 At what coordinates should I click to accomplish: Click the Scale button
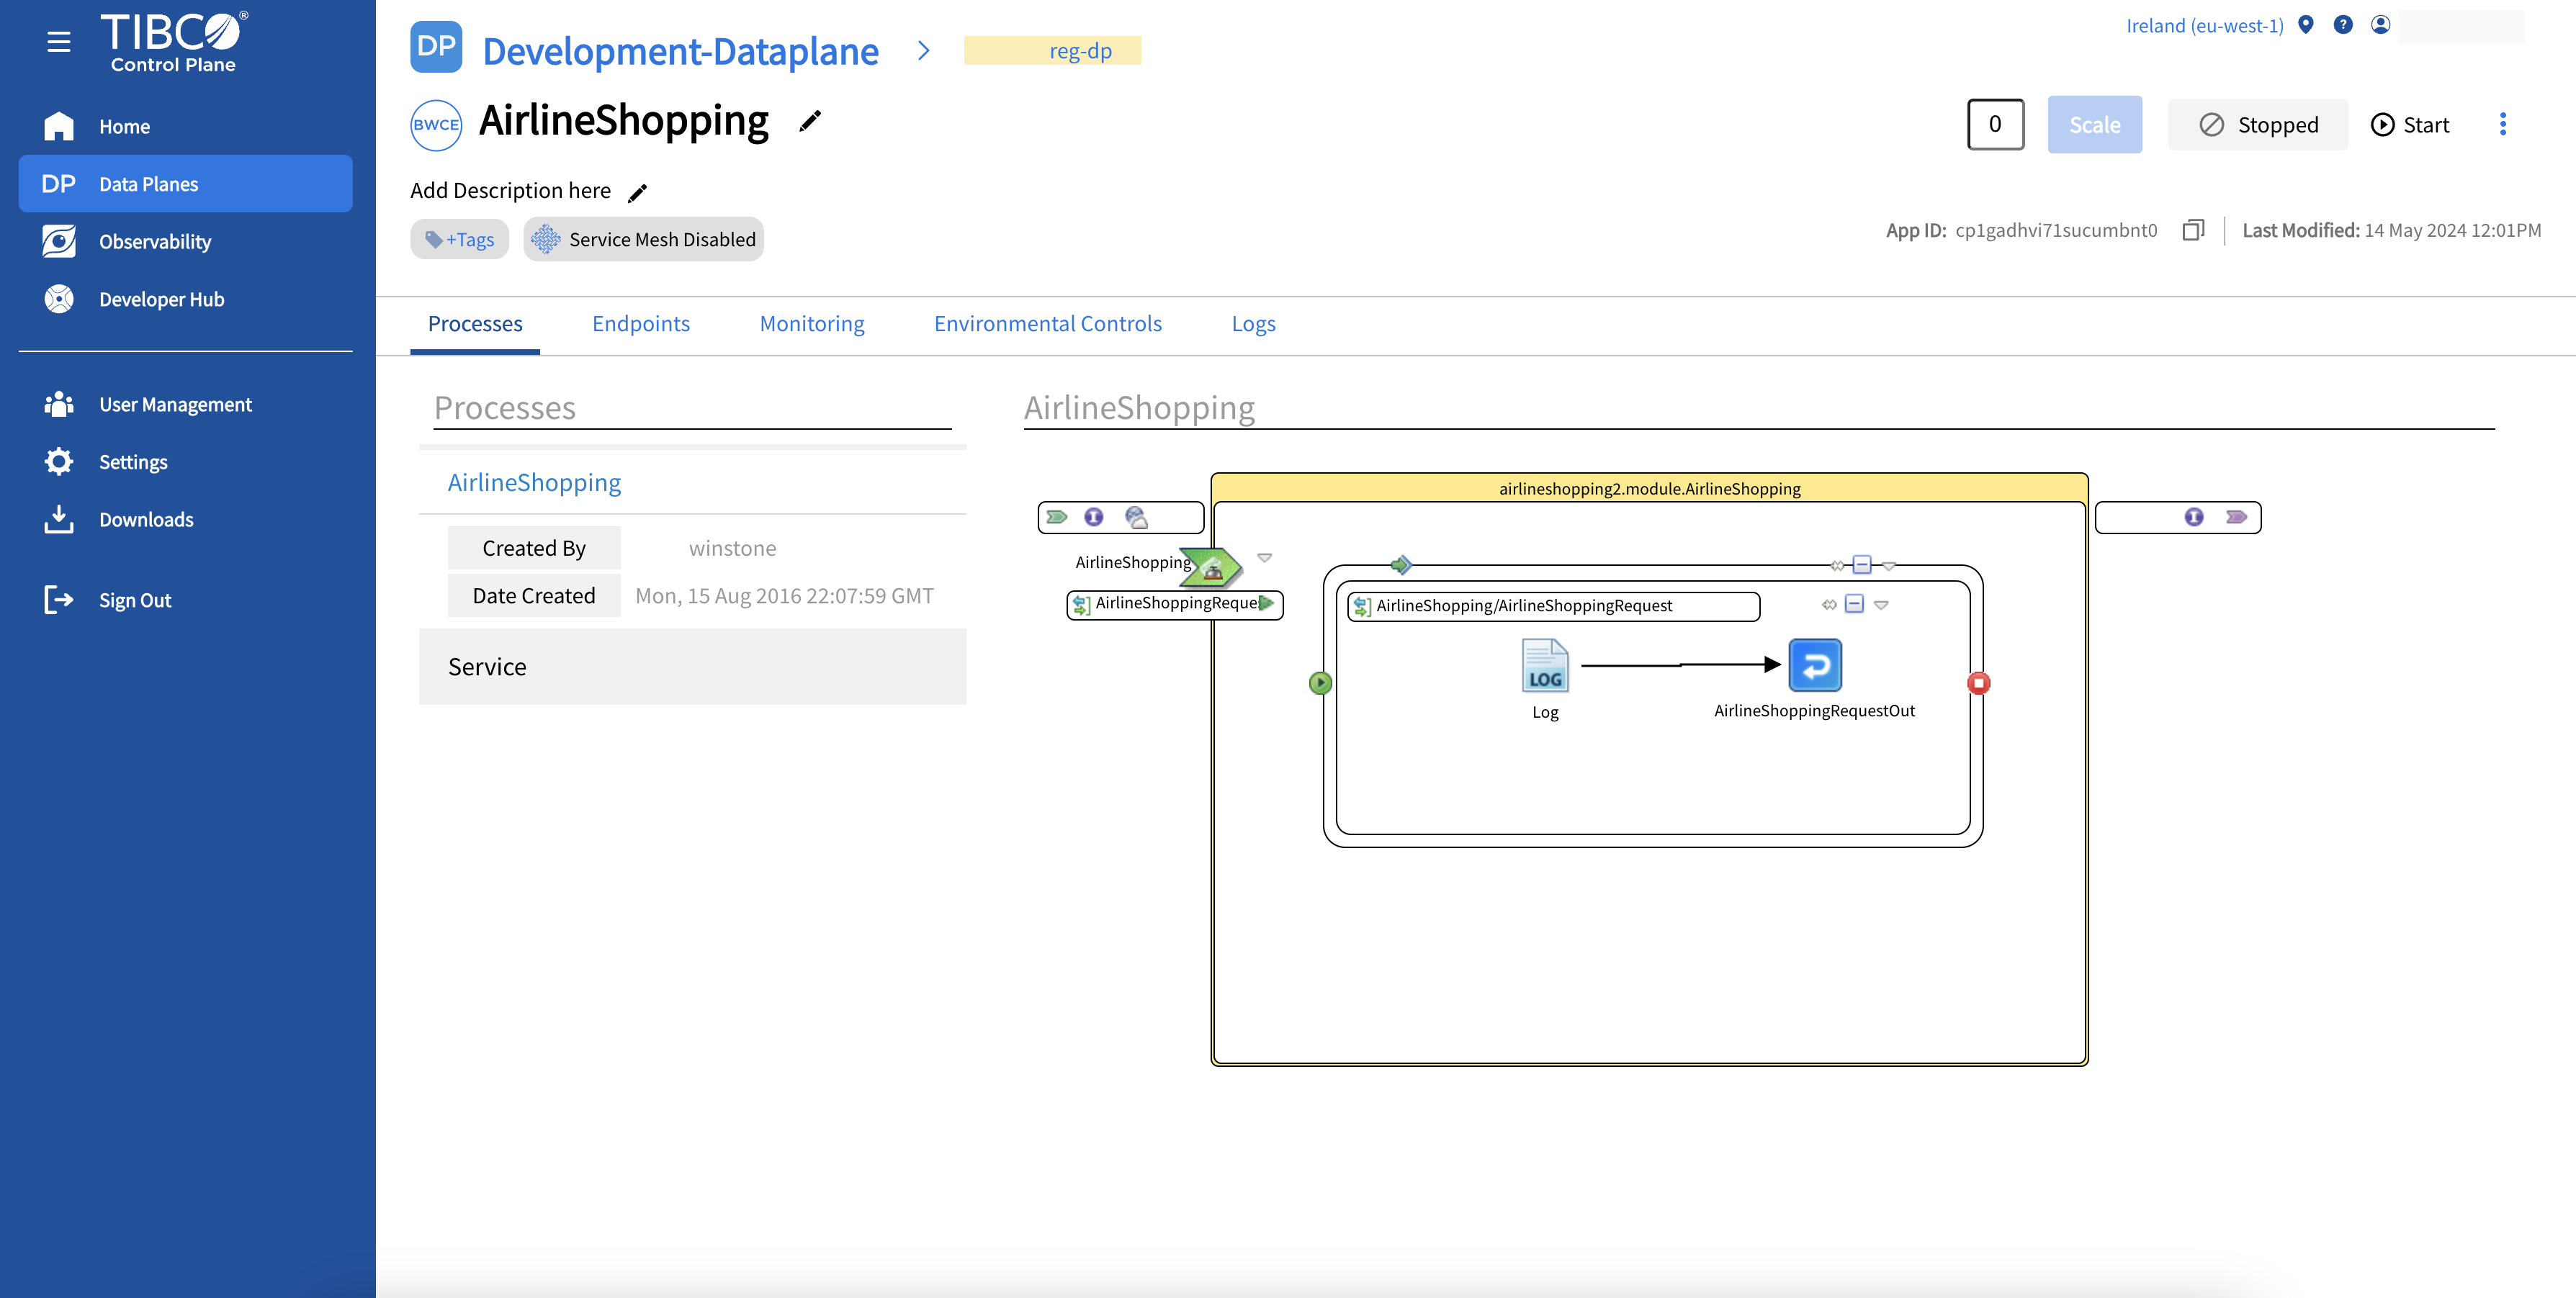click(x=2094, y=125)
